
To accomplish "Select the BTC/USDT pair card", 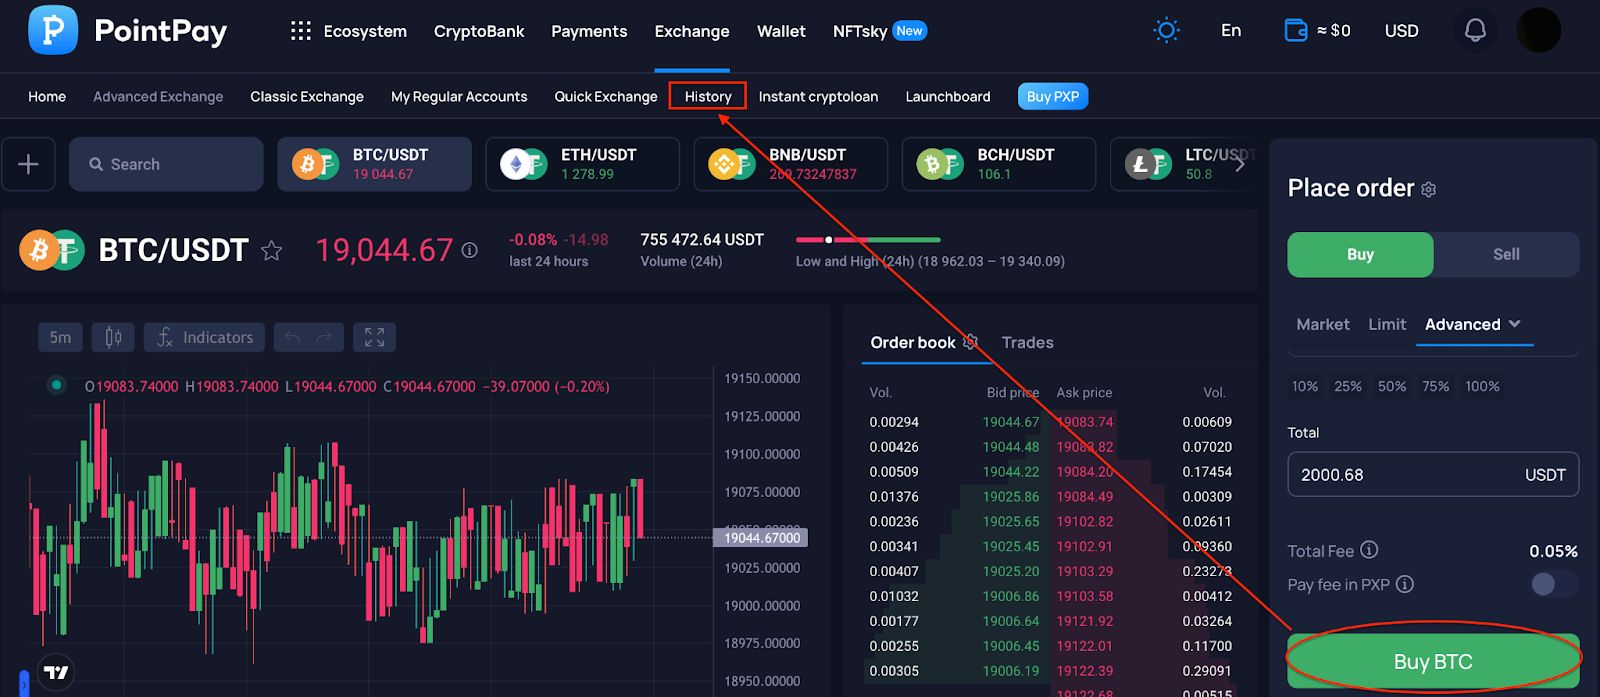I will click(x=374, y=164).
